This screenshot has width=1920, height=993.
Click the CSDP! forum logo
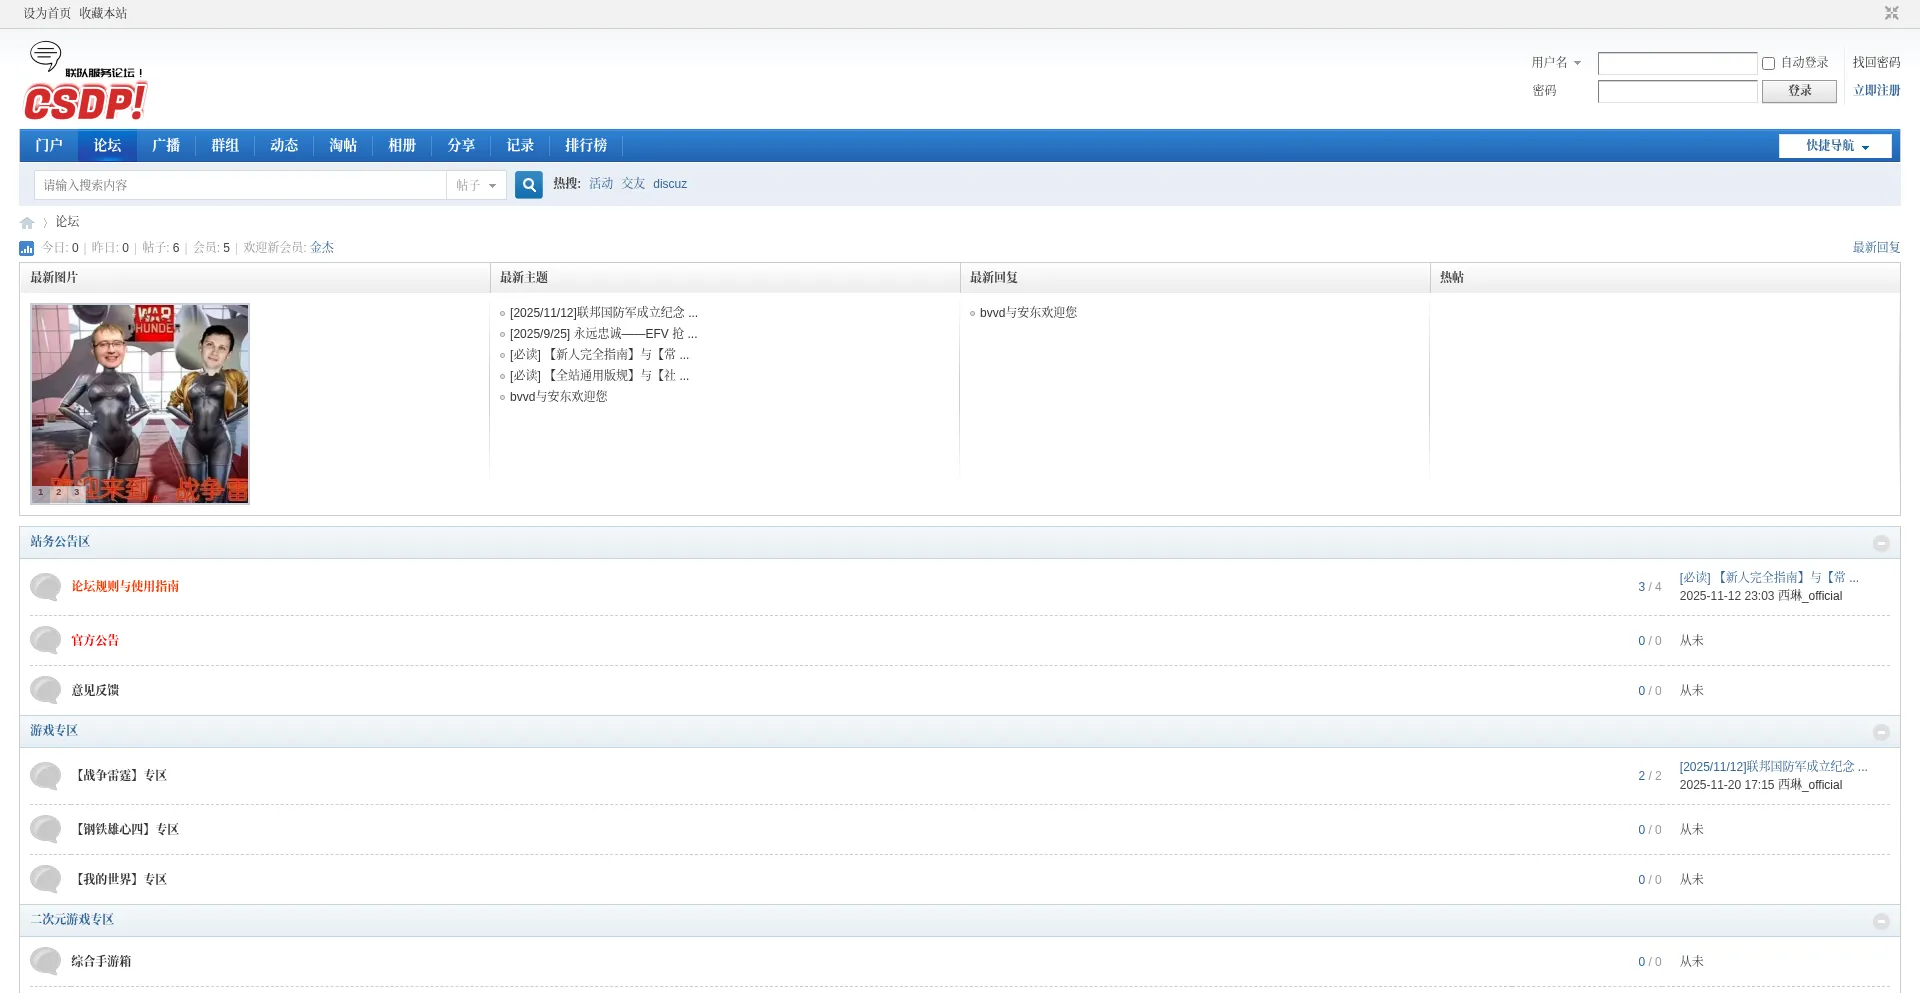tap(86, 81)
